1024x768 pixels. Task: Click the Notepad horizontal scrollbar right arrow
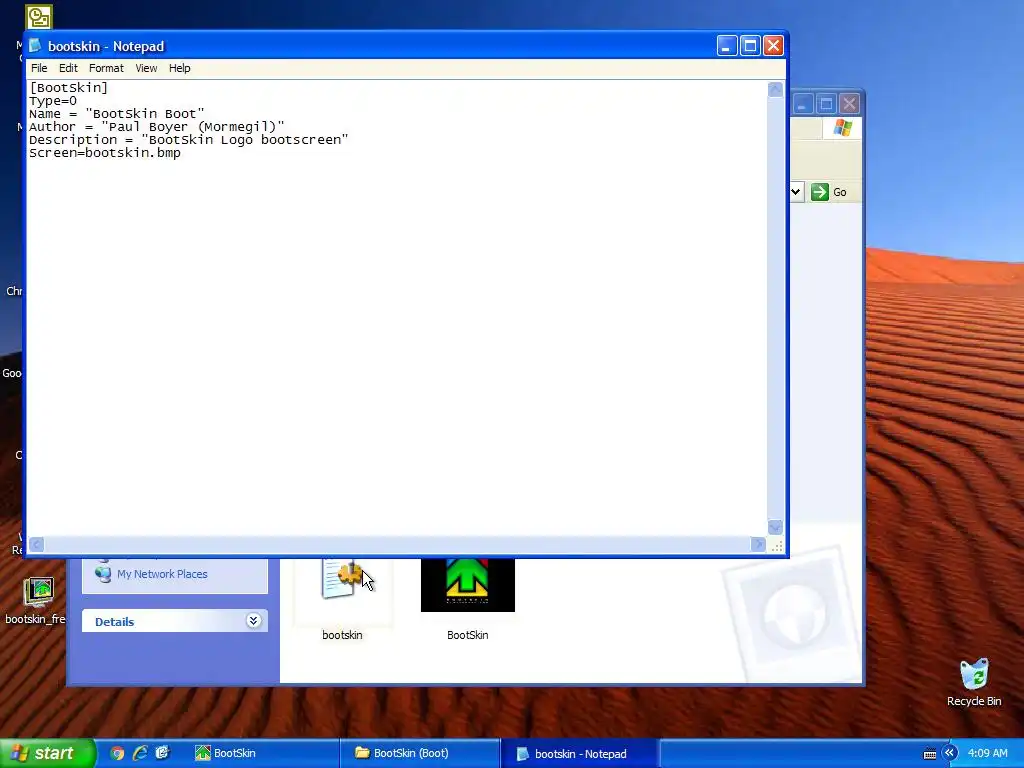(x=758, y=545)
